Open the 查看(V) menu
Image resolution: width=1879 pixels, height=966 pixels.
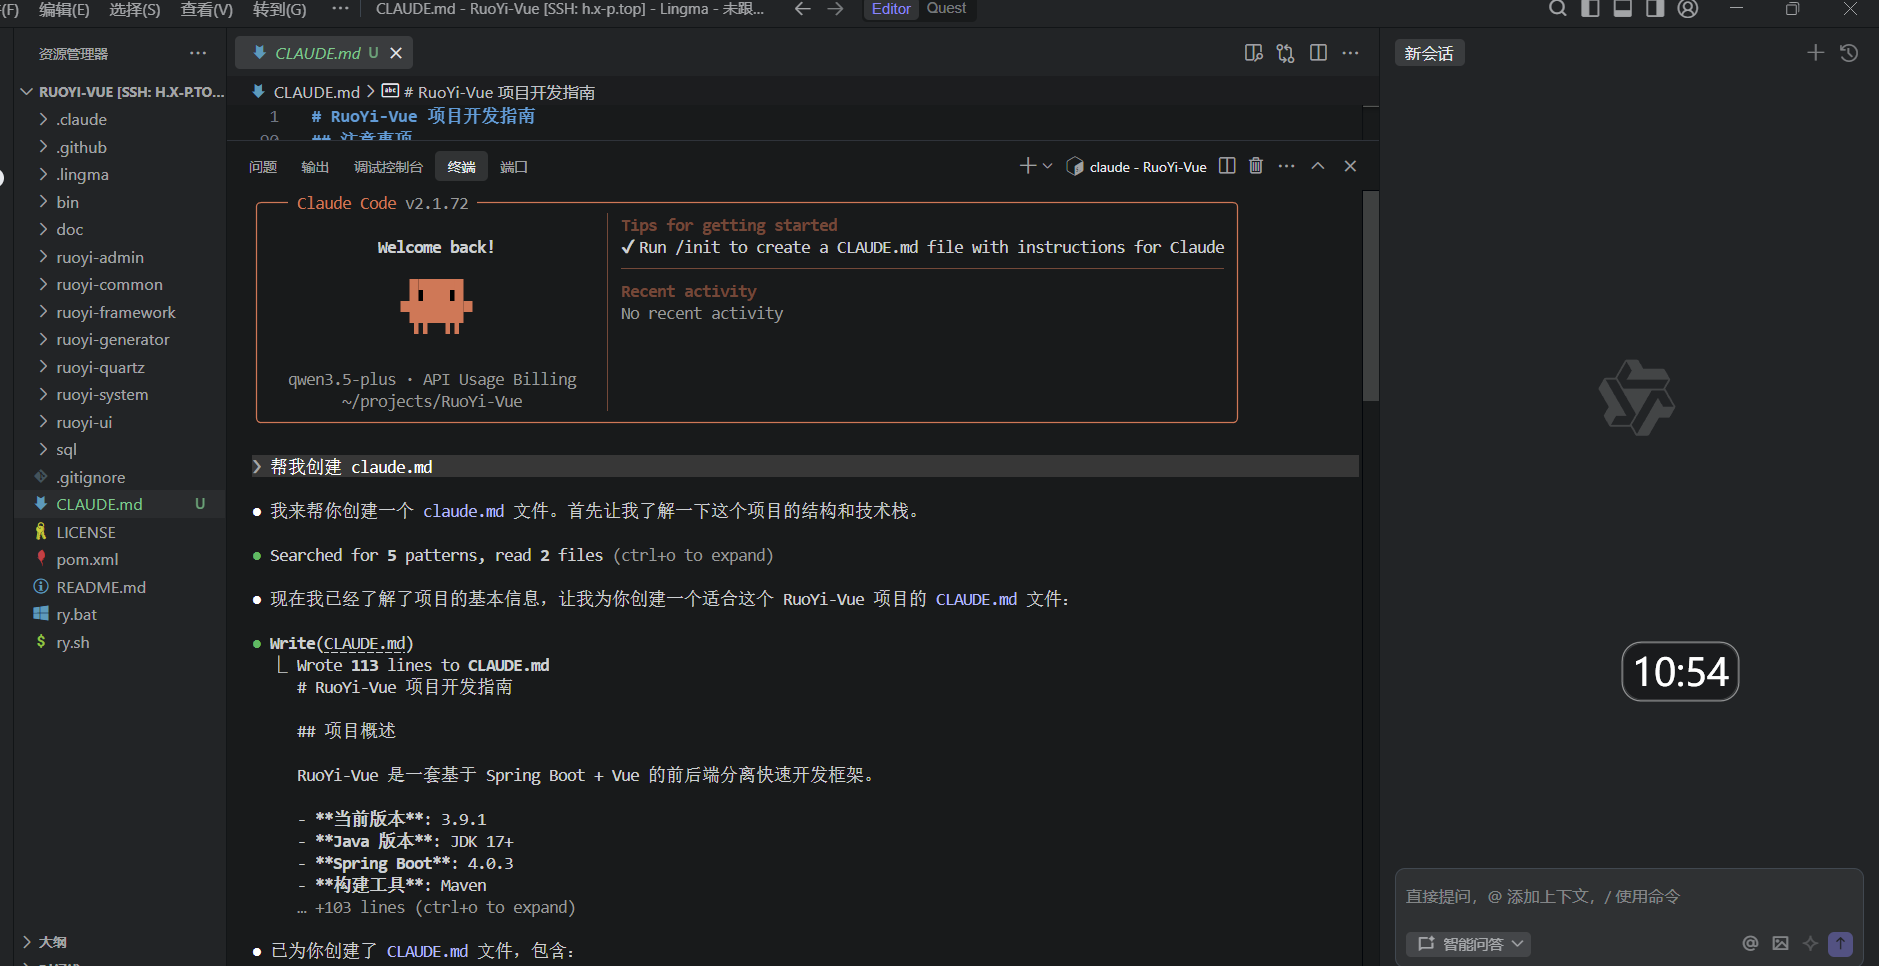tap(207, 9)
